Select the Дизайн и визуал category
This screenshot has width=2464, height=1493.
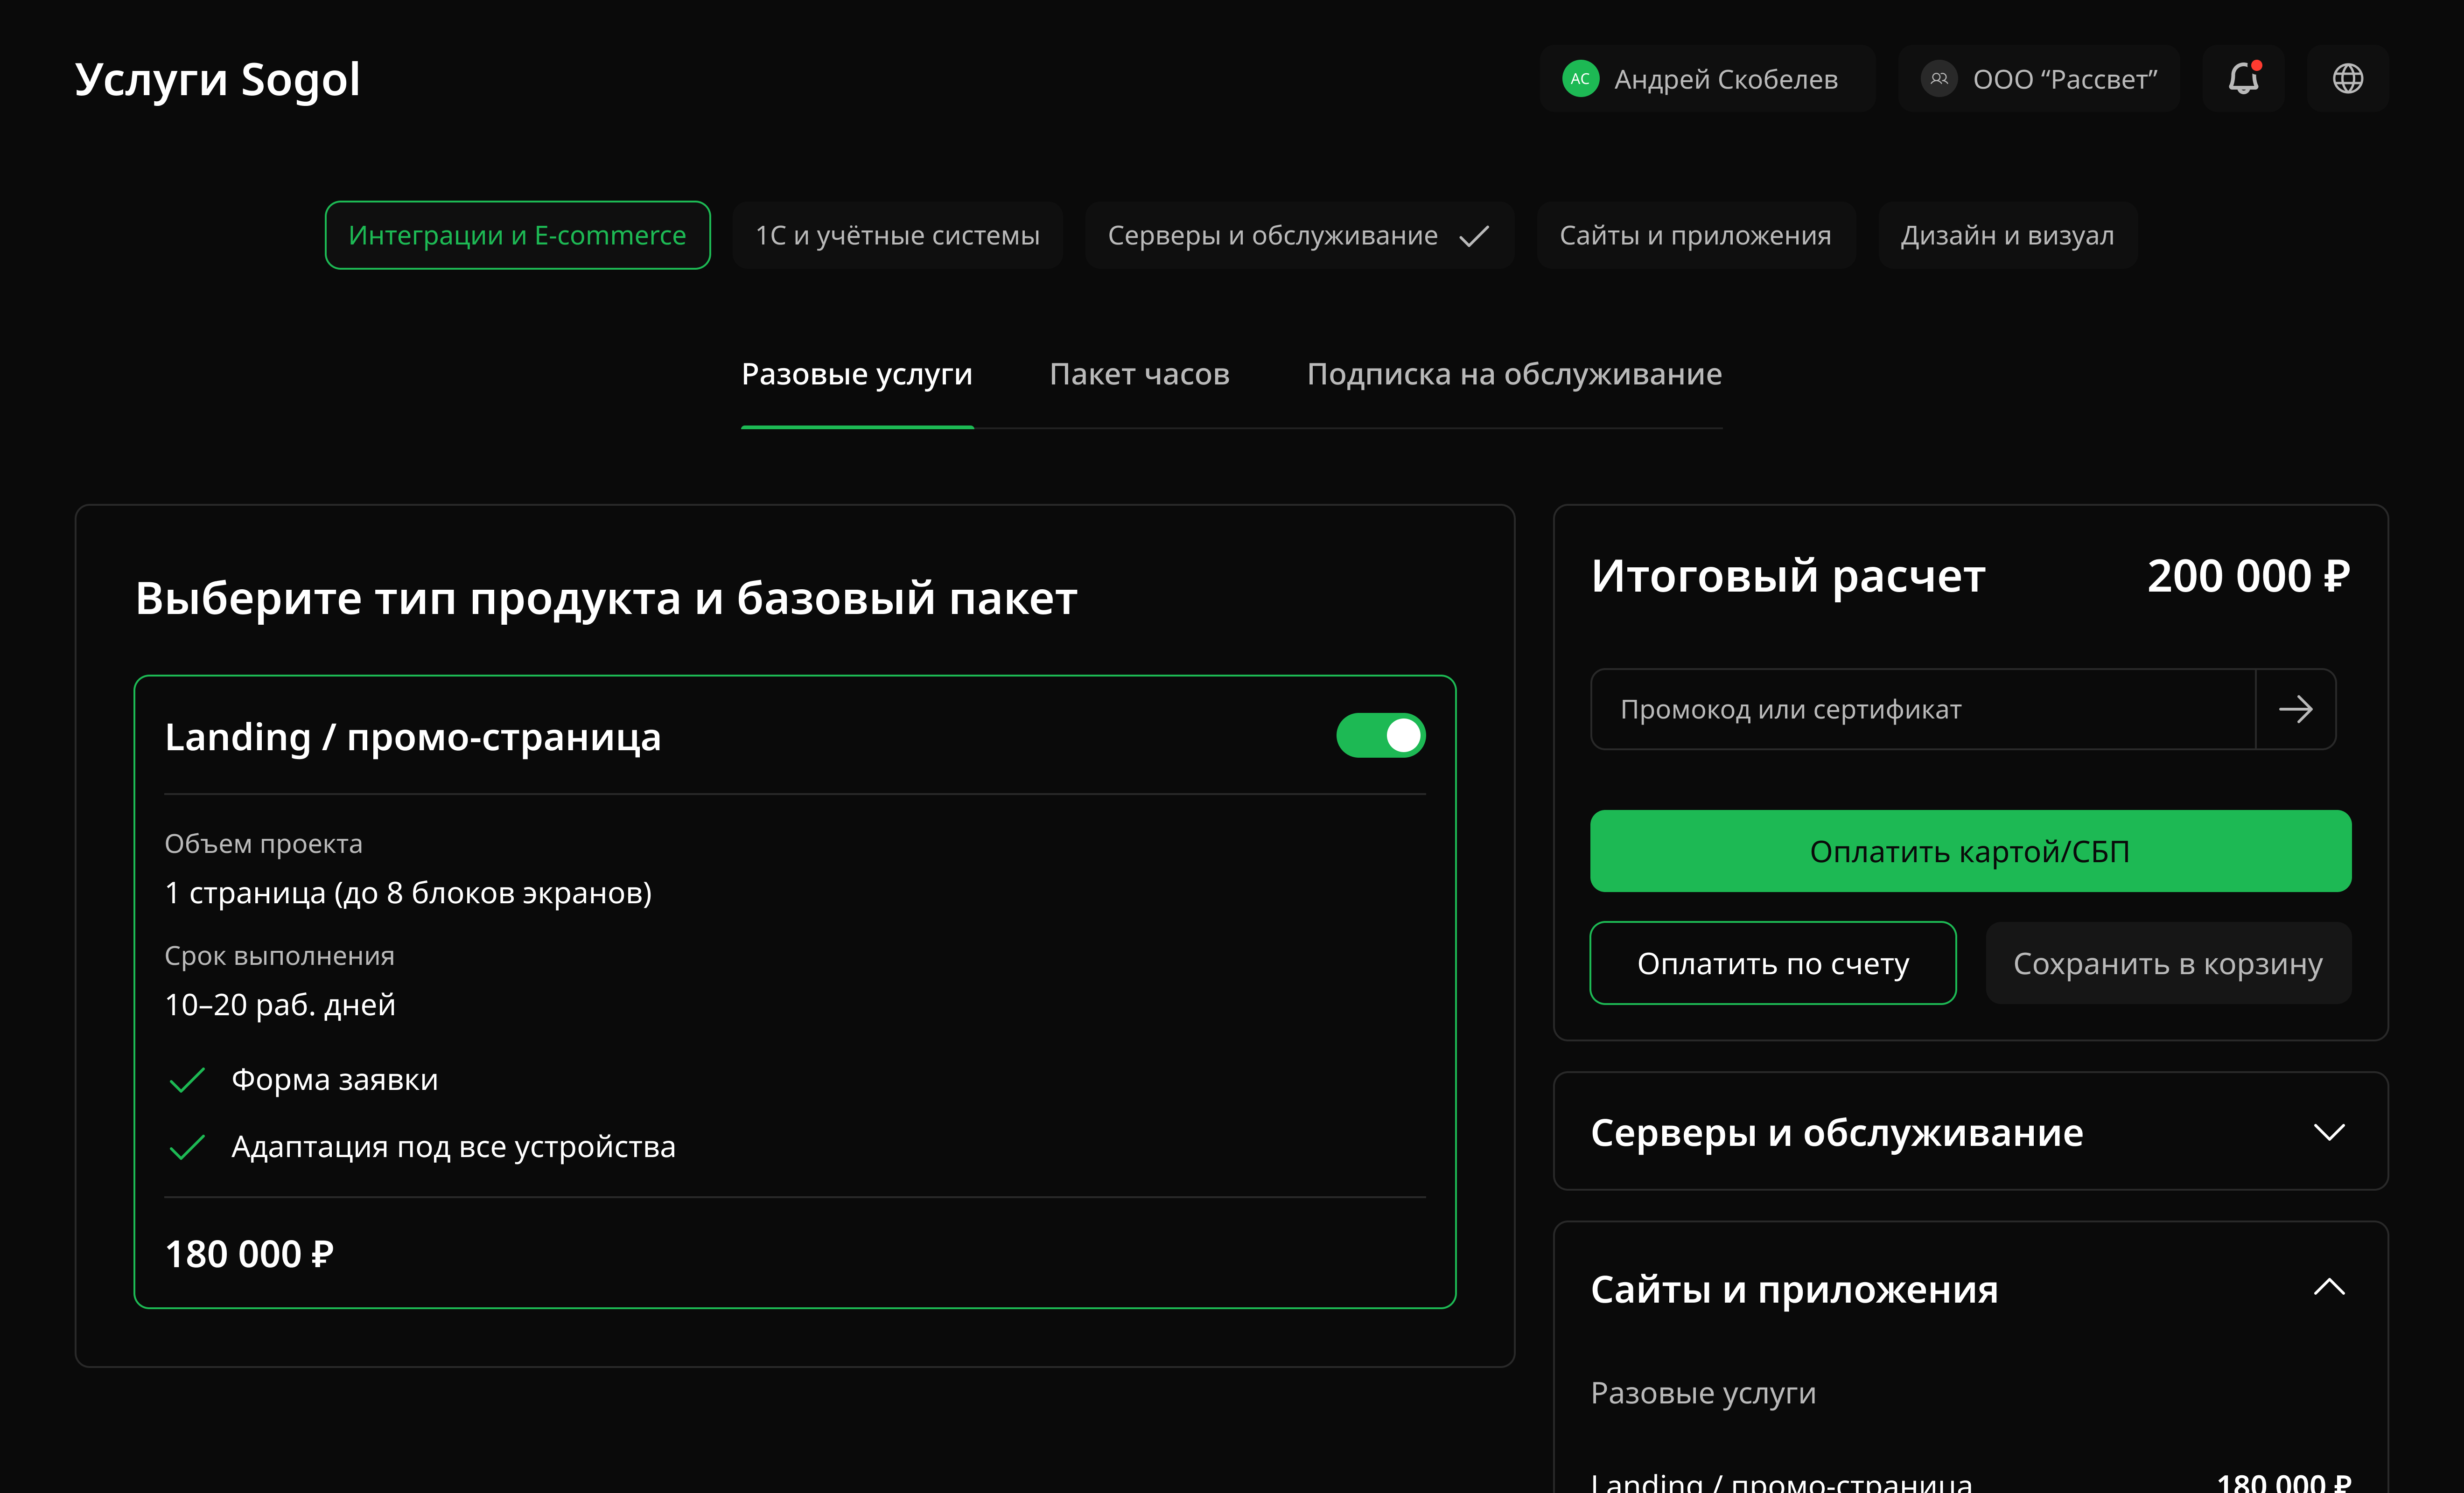[x=2006, y=236]
